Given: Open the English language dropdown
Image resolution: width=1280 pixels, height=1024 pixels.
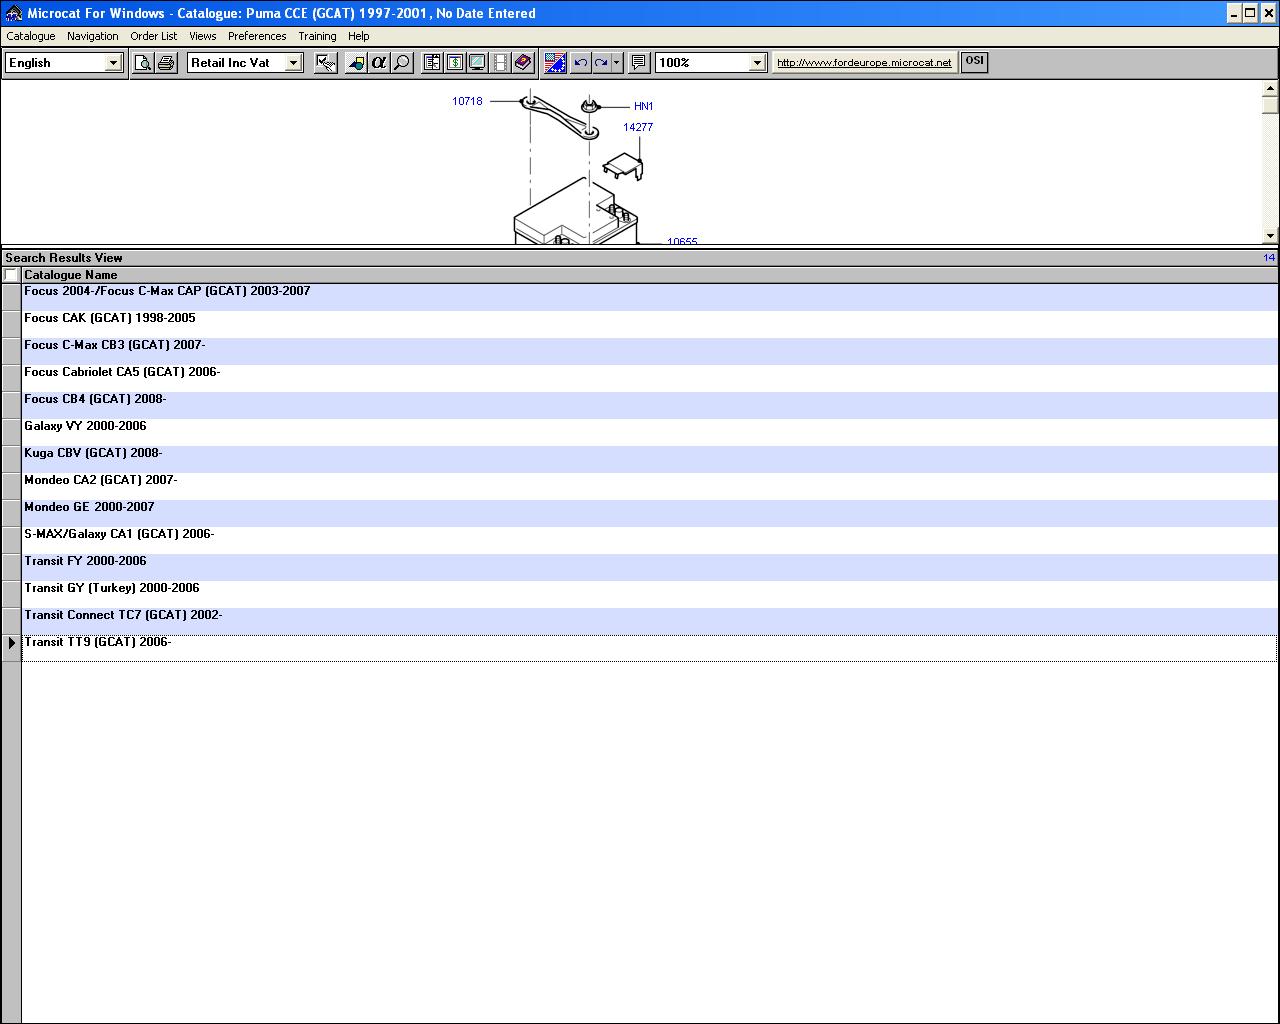Looking at the screenshot, I should pos(112,63).
